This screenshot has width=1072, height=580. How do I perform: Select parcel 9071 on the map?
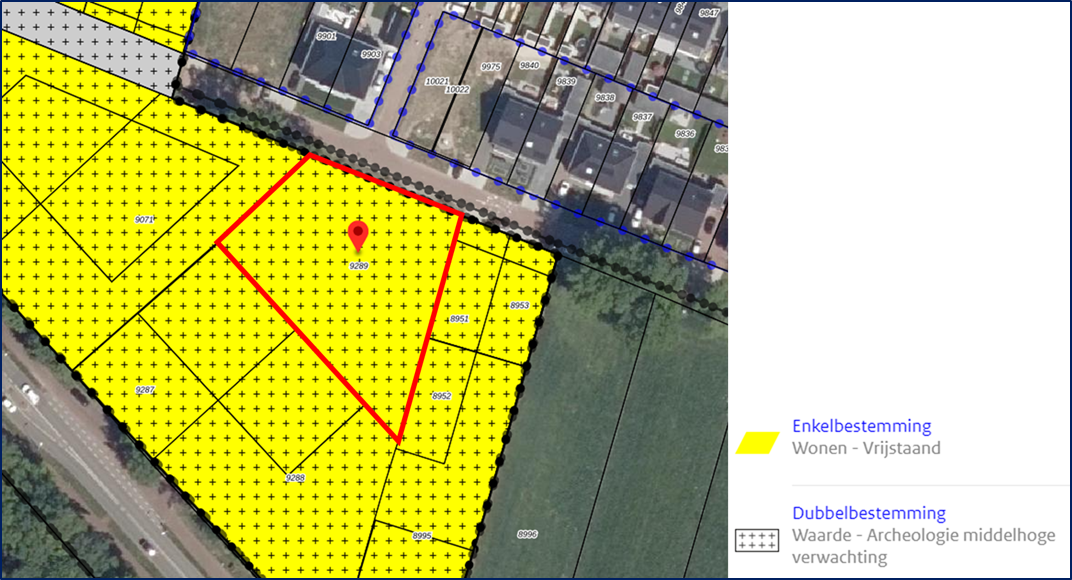point(145,218)
